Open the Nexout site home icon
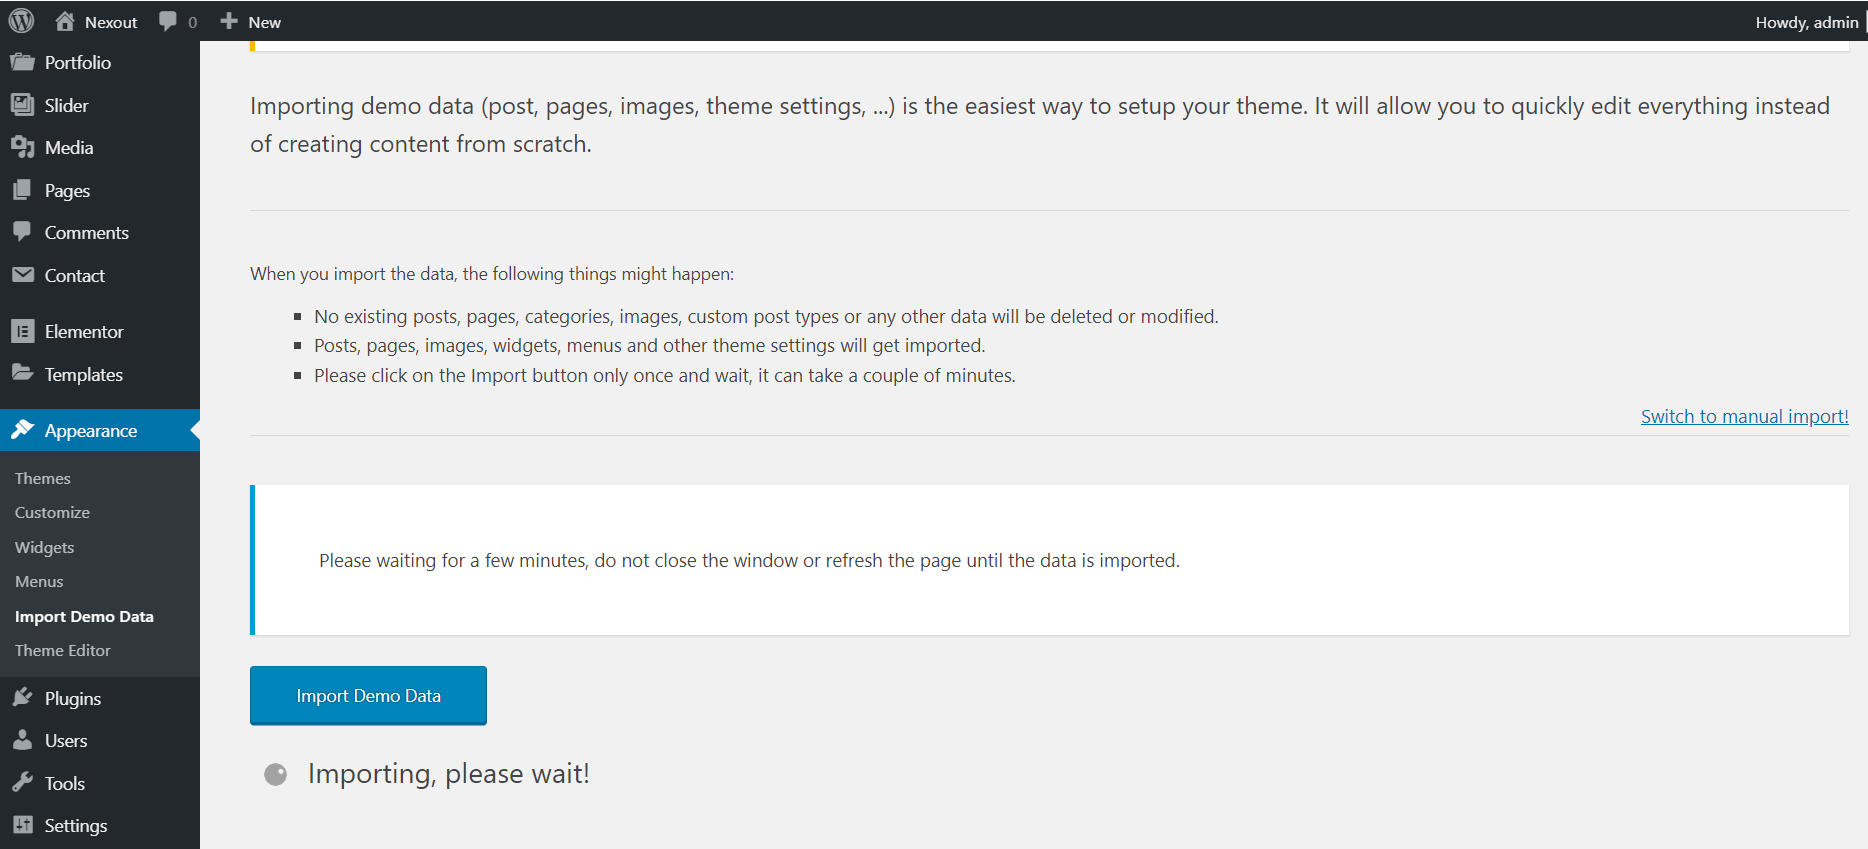 coord(65,21)
